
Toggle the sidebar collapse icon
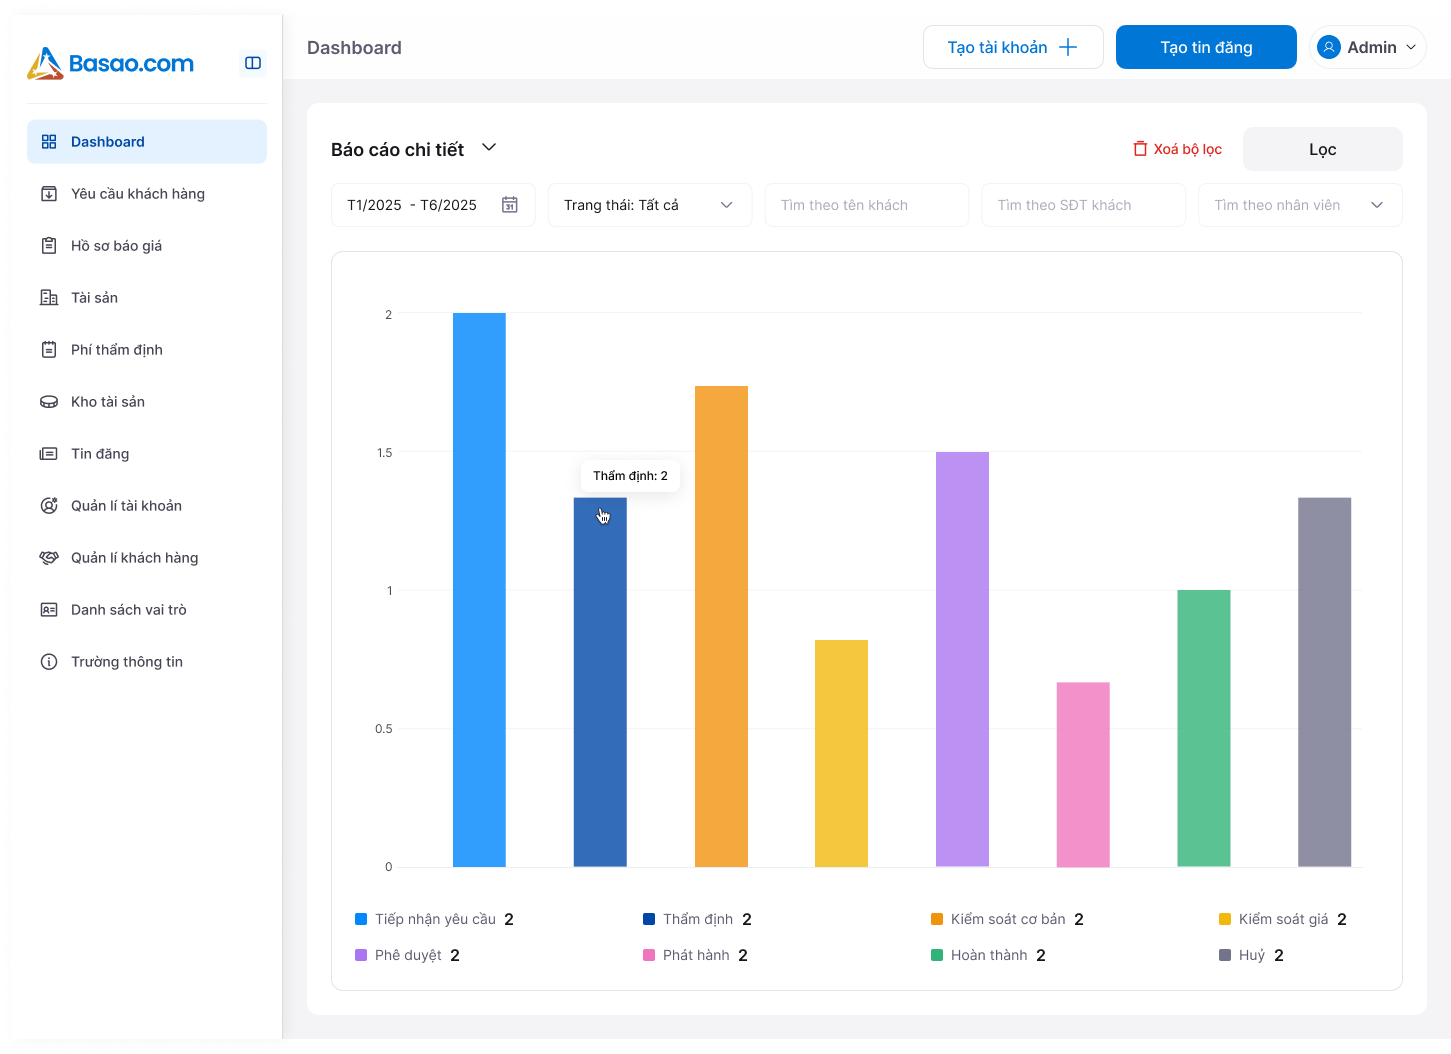(x=253, y=63)
